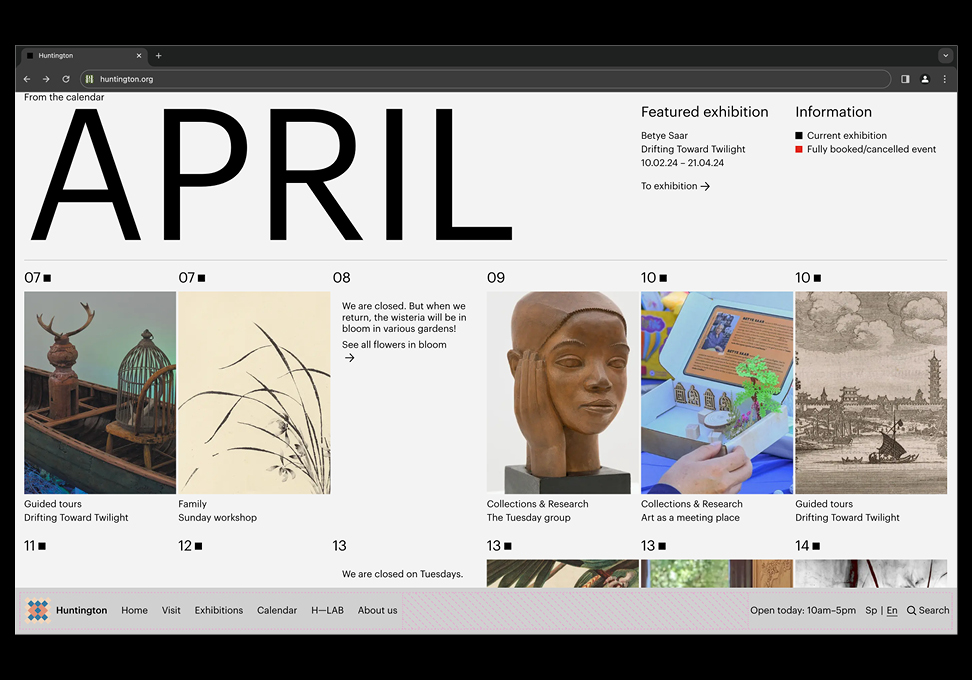Open the Exhibitions menu item
This screenshot has width=972, height=680.
[x=219, y=610]
